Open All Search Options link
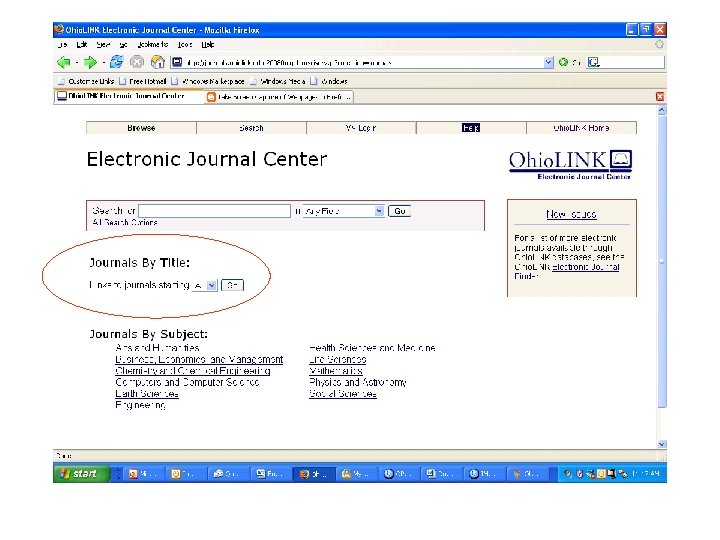The height and width of the screenshot is (540, 720). [x=125, y=222]
